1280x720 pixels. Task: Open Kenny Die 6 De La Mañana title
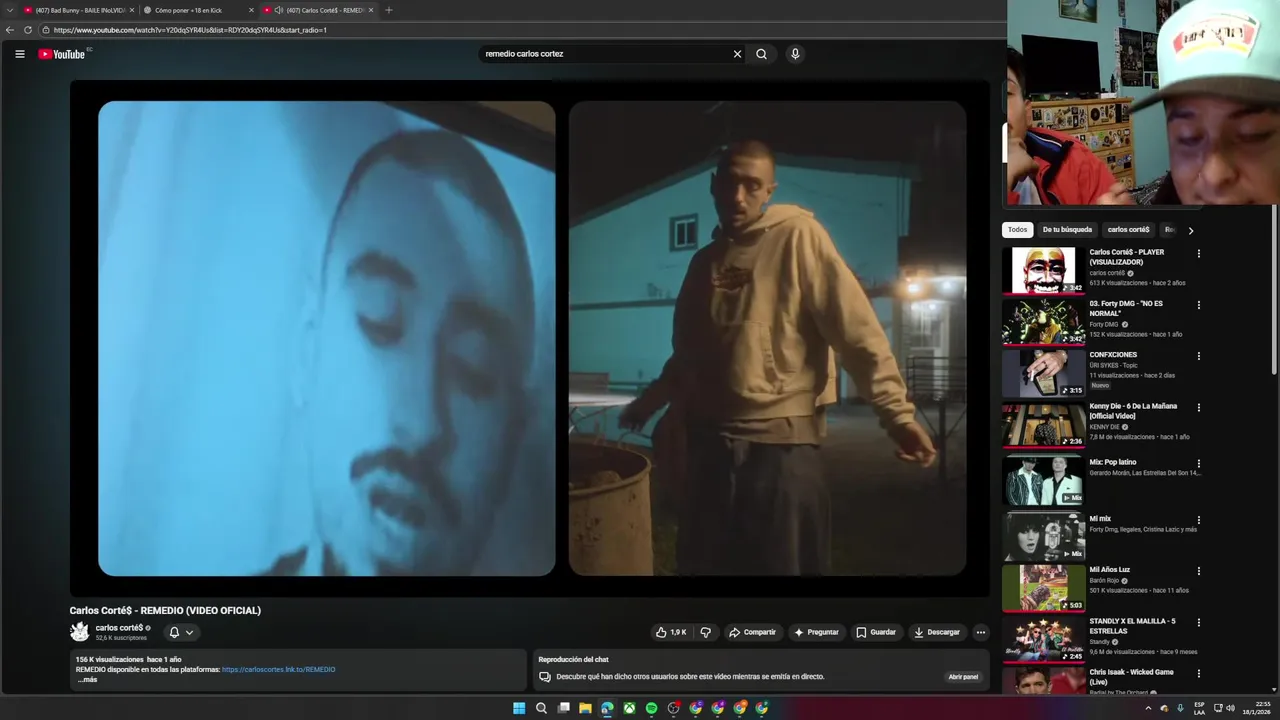pyautogui.click(x=1133, y=411)
